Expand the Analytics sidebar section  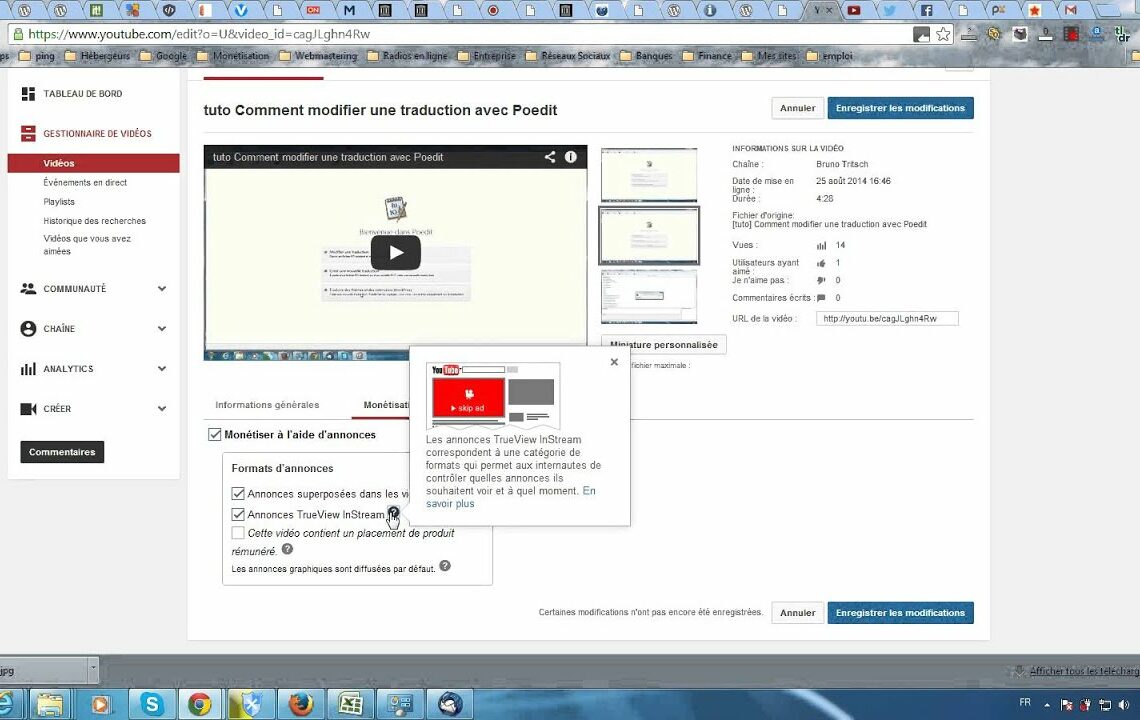(162, 369)
